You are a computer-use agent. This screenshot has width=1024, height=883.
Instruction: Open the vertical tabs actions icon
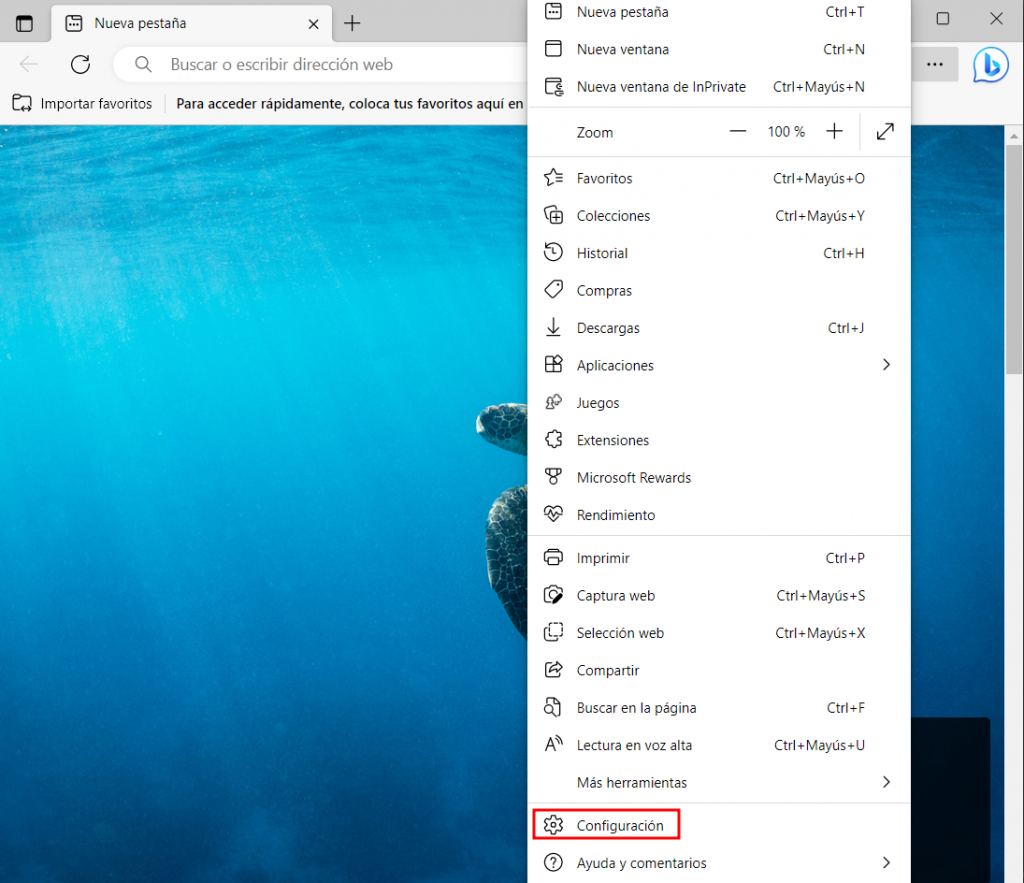pos(24,23)
